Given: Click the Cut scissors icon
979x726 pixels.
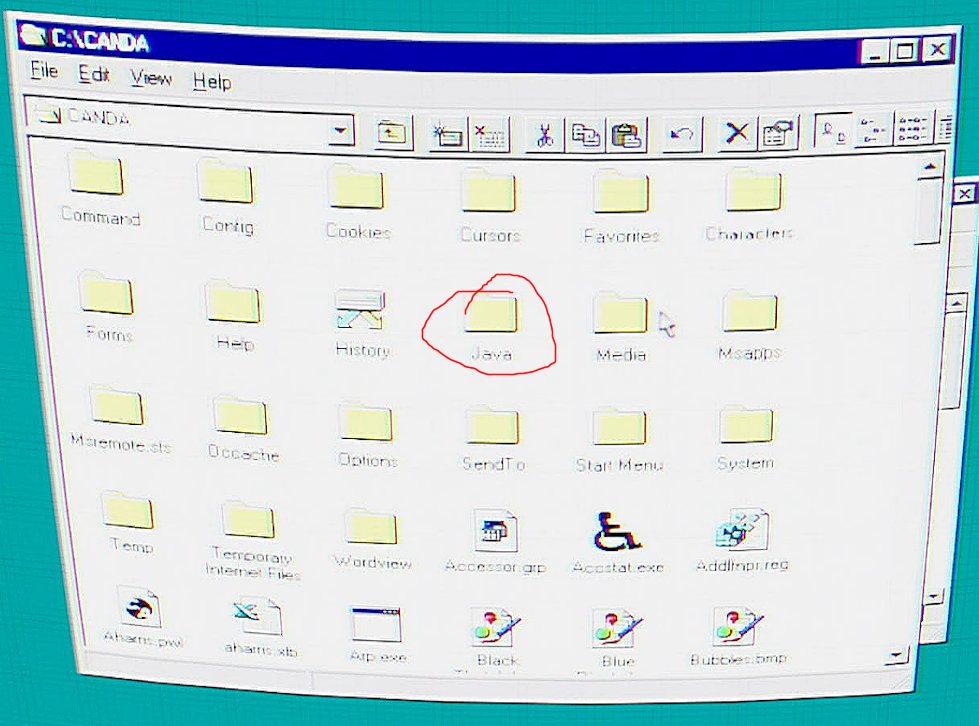Looking at the screenshot, I should (544, 134).
